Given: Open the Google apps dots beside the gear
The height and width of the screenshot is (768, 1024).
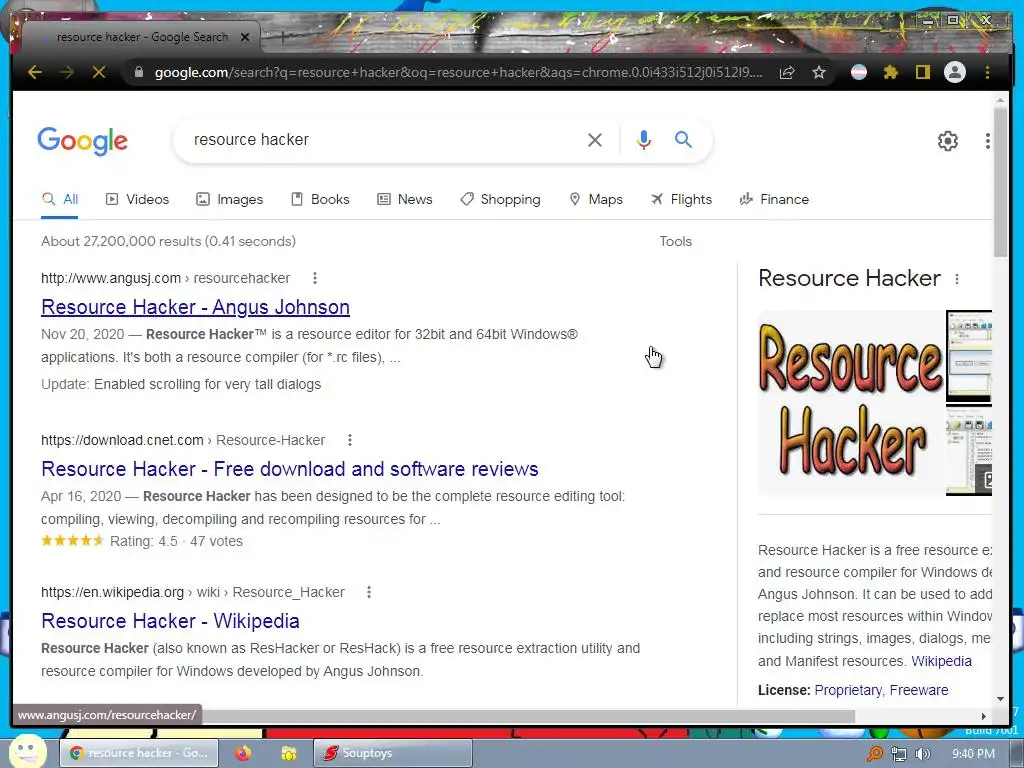Looking at the screenshot, I should click(987, 140).
